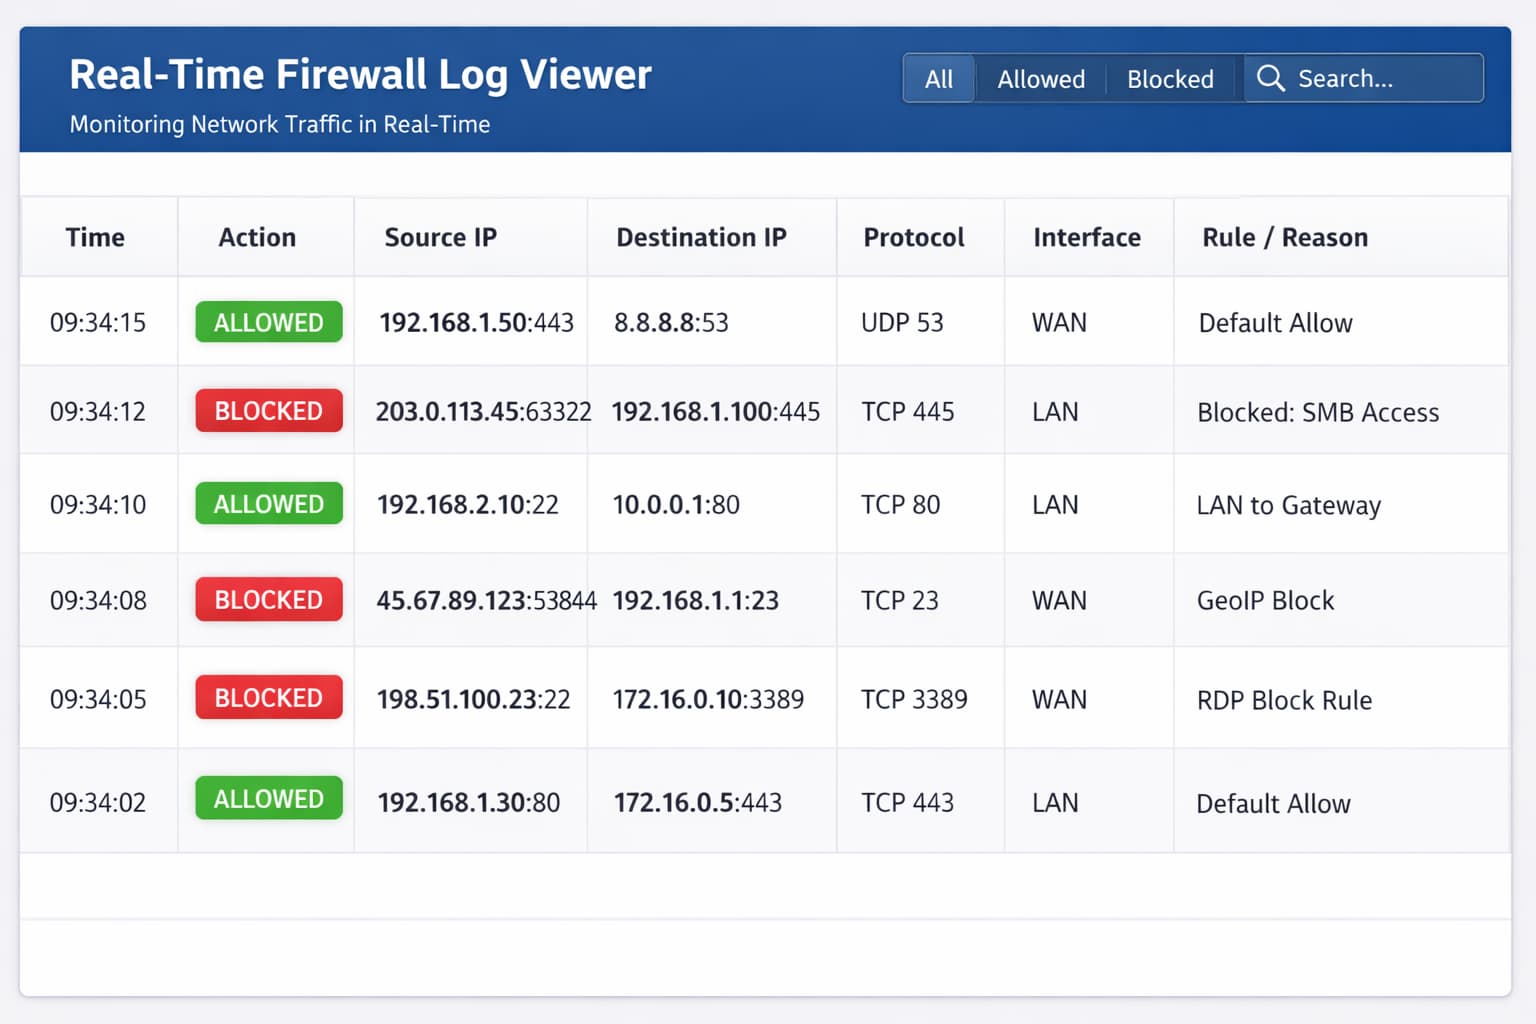The width and height of the screenshot is (1536, 1024).
Task: Click Rule / Reason column header
Action: coord(1284,238)
